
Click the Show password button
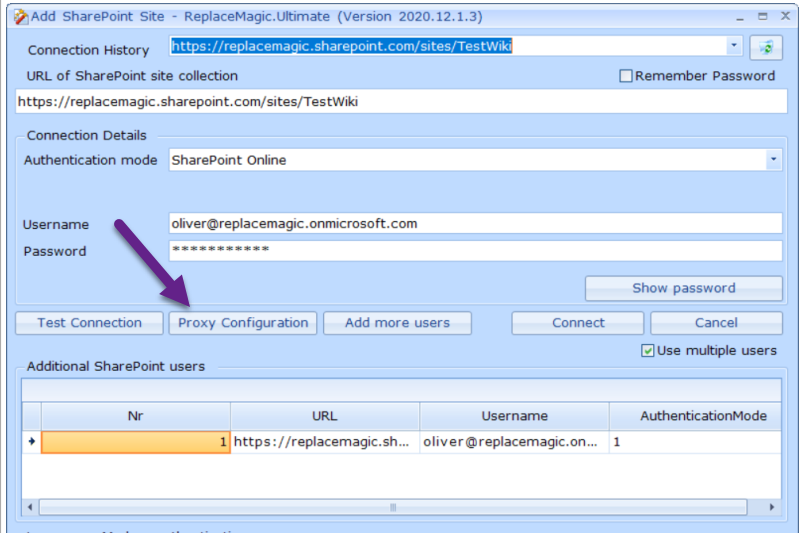point(684,288)
